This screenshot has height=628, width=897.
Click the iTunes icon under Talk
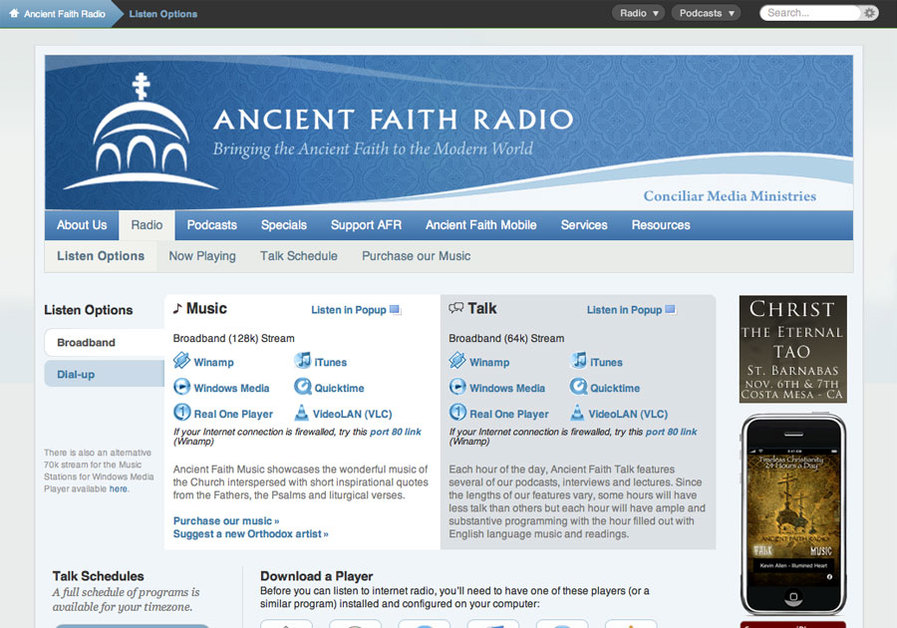(578, 360)
